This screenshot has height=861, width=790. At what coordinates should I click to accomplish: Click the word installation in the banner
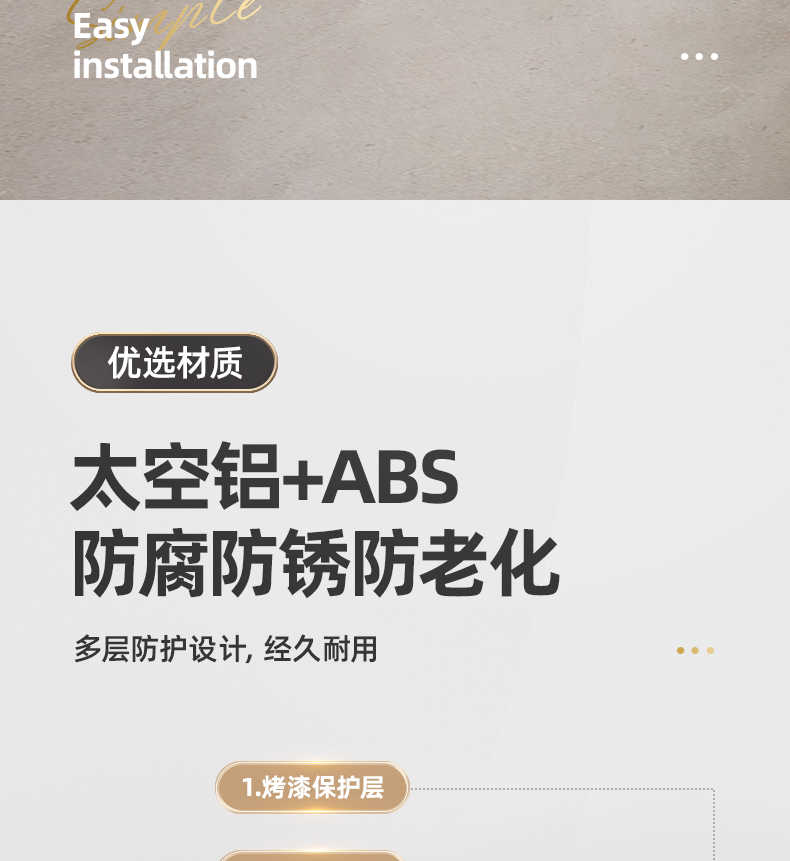(165, 65)
